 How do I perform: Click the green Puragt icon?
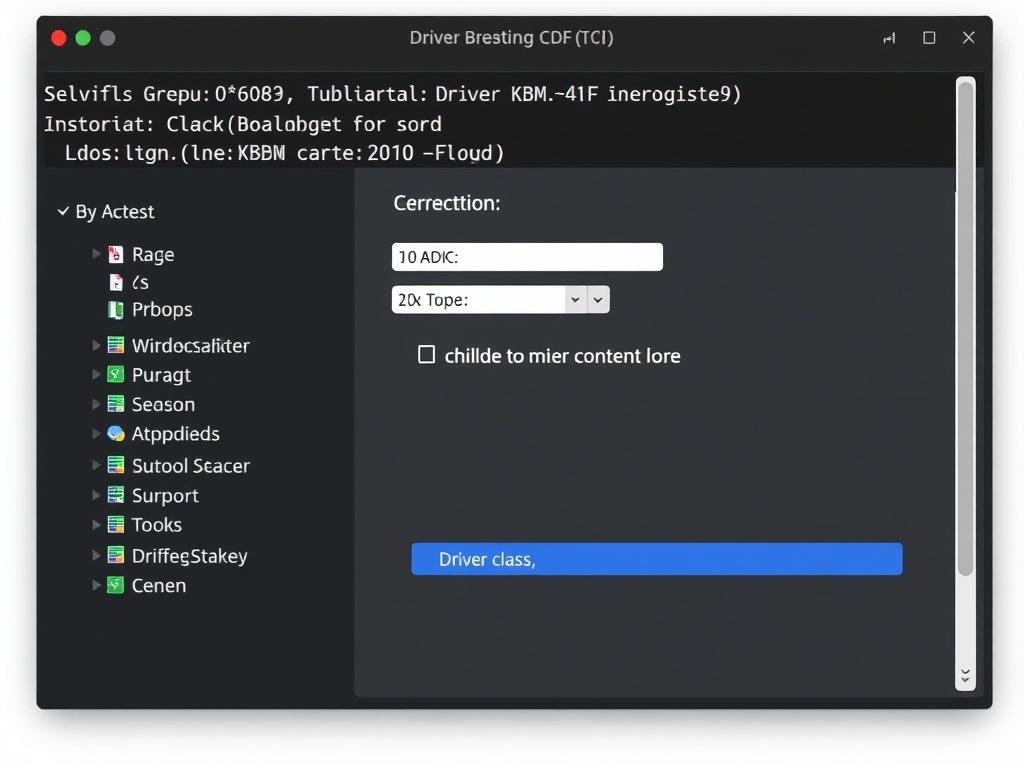point(116,374)
